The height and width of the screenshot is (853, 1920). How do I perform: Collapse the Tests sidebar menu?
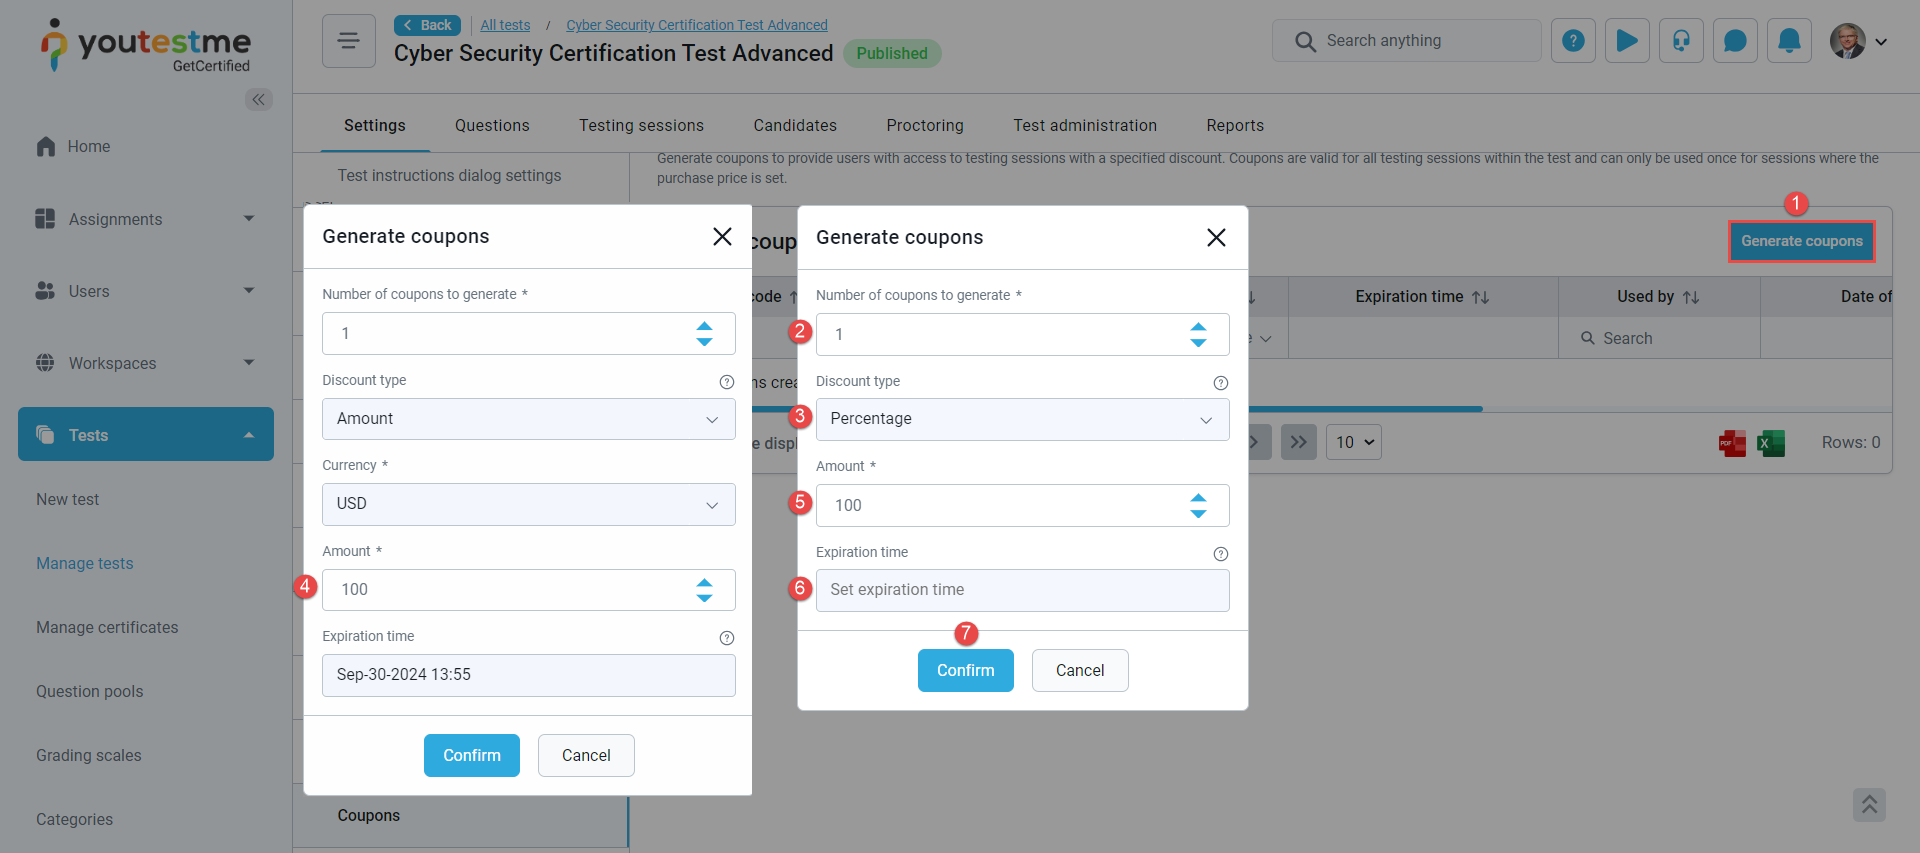click(146, 434)
